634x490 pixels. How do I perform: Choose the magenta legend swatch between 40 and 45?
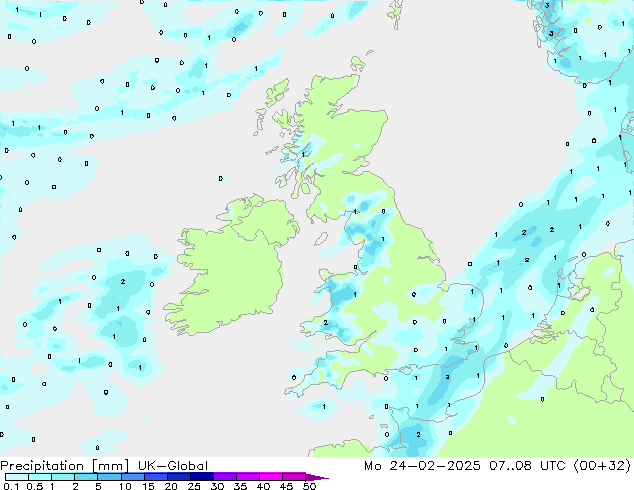(271, 477)
